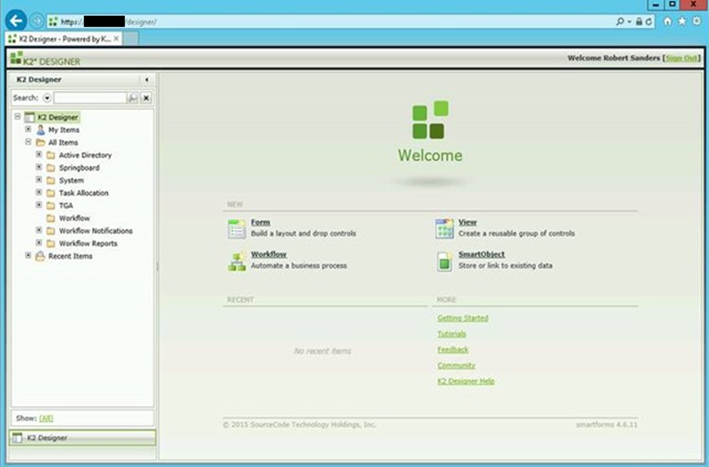This screenshot has height=467, width=709.
Task: Open the Tutorials link
Action: click(x=452, y=334)
